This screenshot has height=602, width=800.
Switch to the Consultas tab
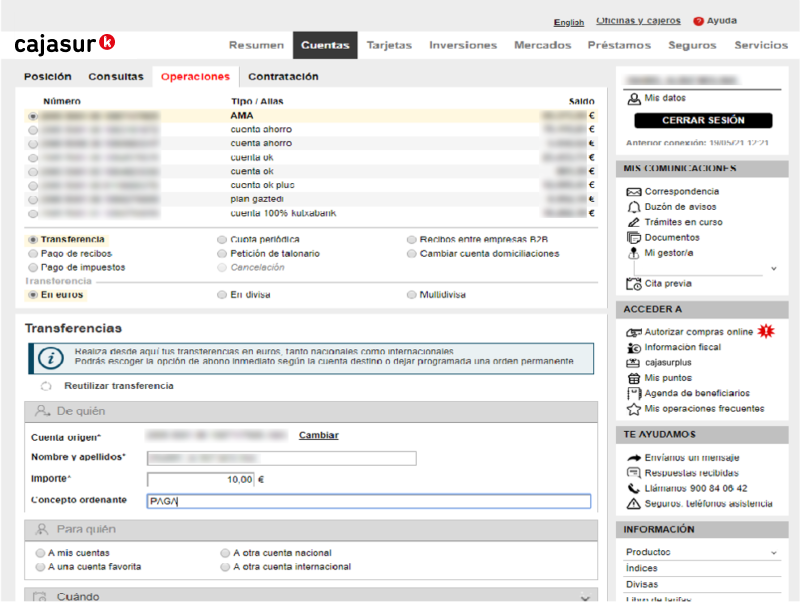[x=115, y=77]
